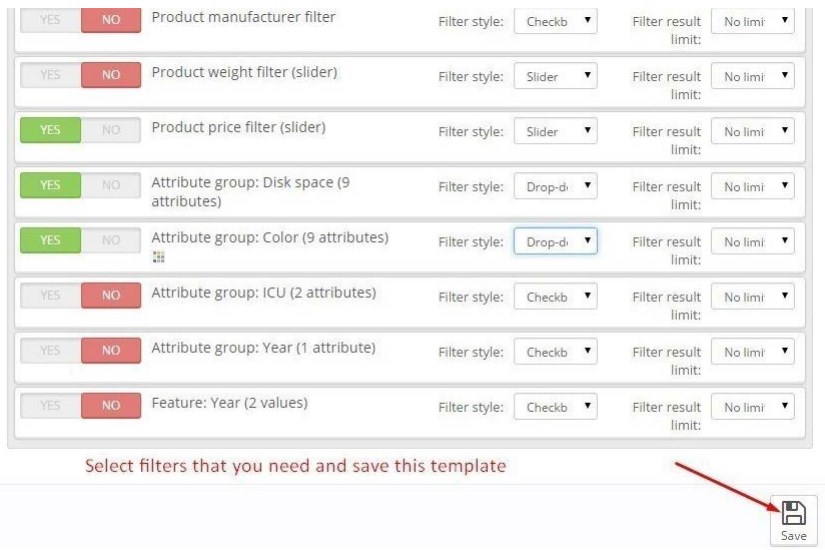Open Filter style dropdown for weight filter
This screenshot has height=550, width=825.
pyautogui.click(x=555, y=76)
